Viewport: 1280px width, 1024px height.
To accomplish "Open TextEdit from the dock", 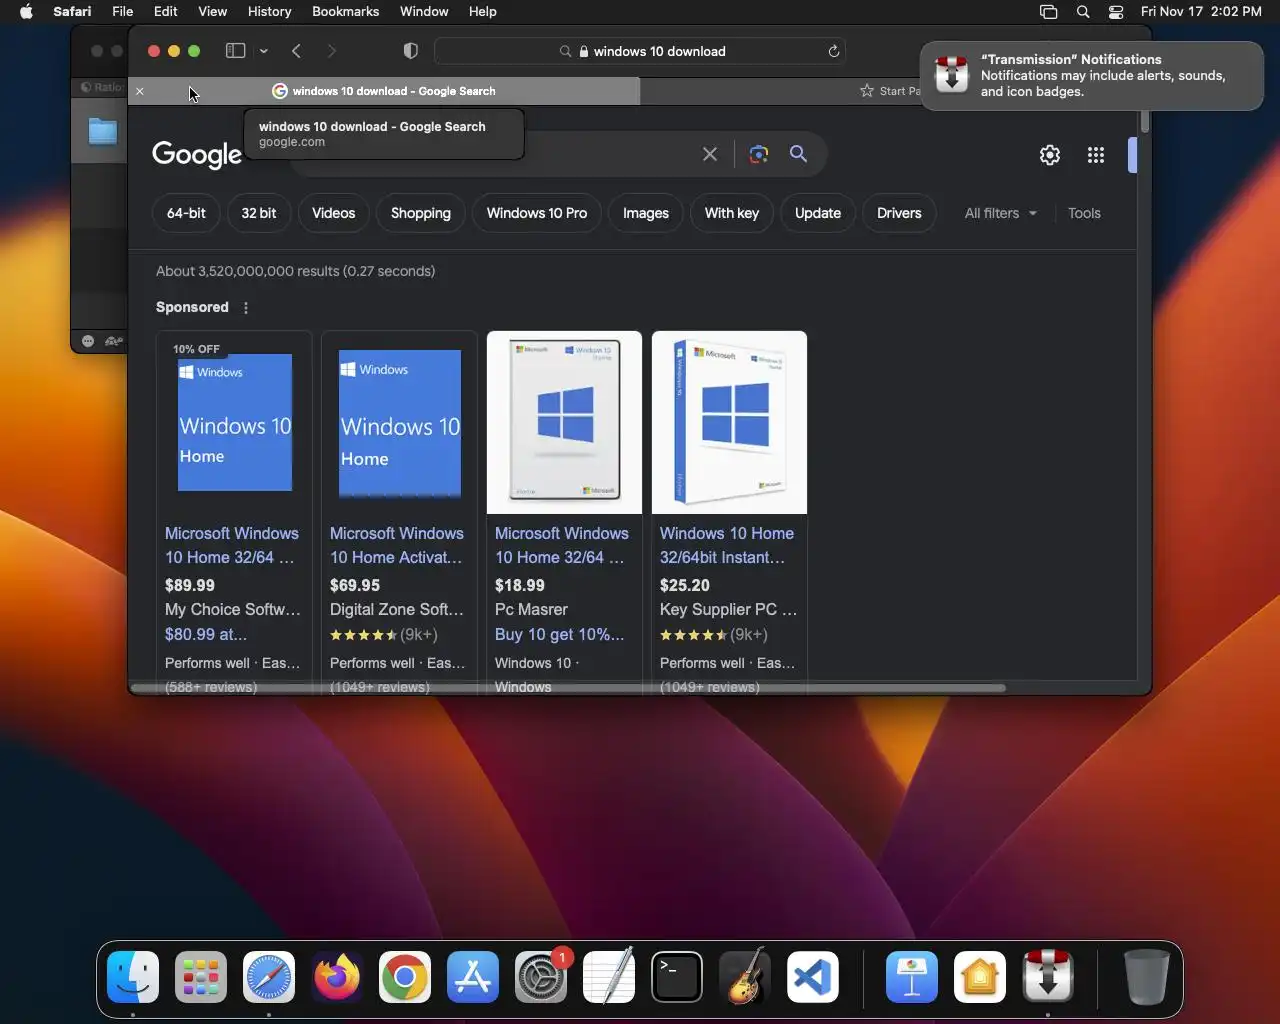I will coord(609,977).
